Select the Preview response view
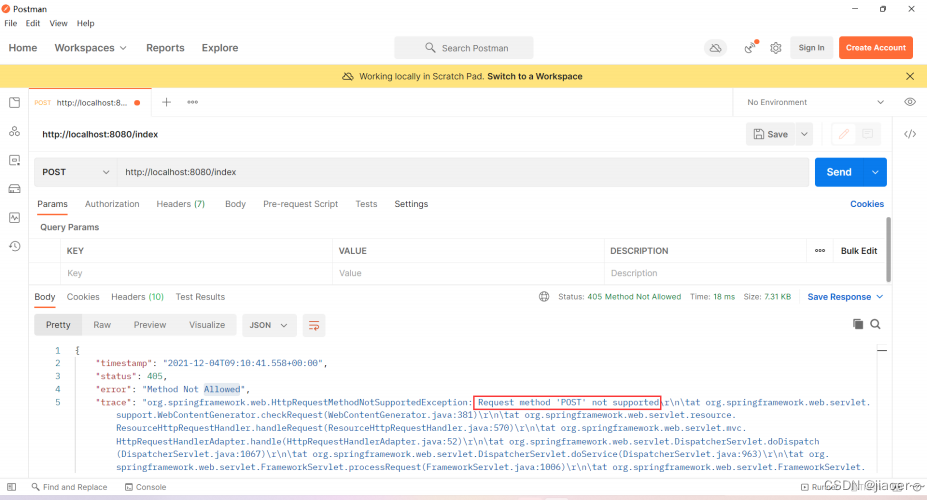940x502 pixels. pos(150,326)
